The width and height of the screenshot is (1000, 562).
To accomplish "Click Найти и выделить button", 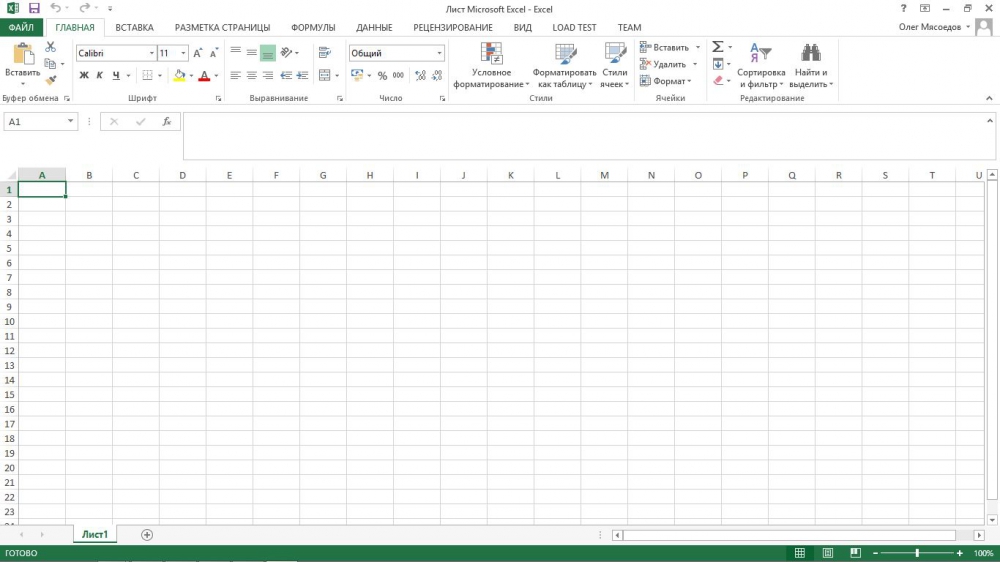I will click(x=810, y=66).
